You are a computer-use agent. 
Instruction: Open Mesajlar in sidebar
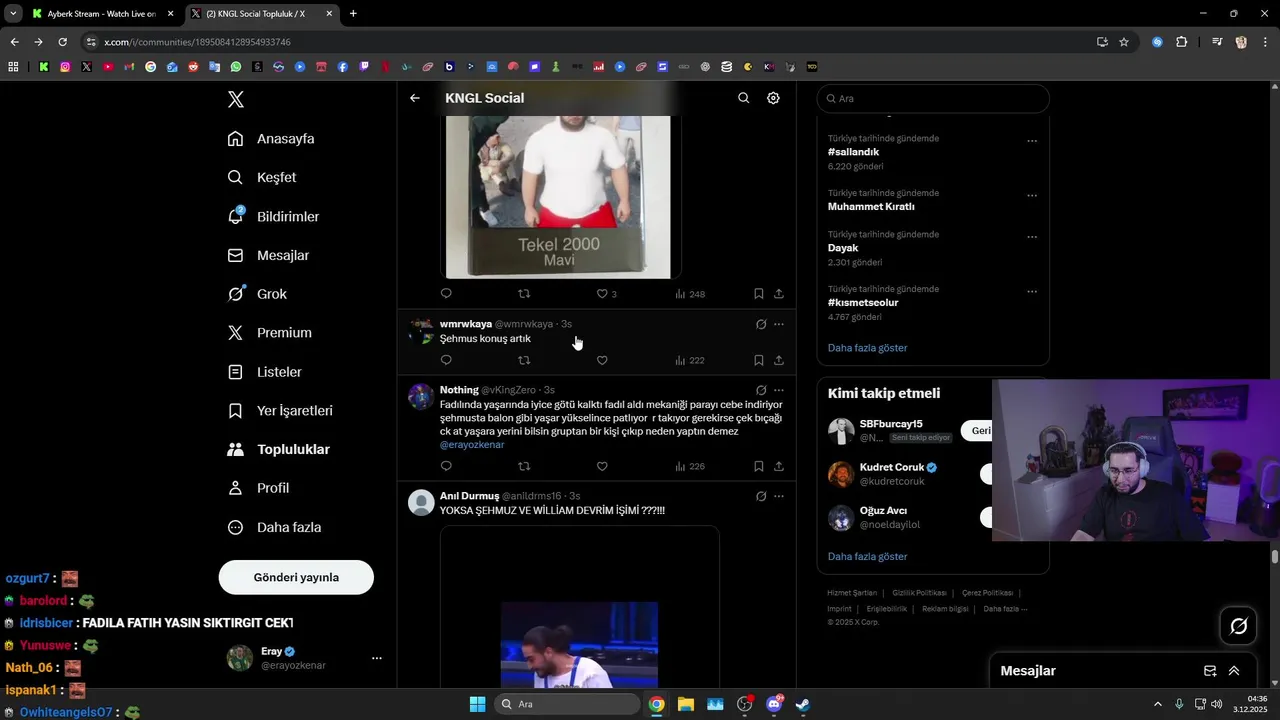click(x=268, y=255)
